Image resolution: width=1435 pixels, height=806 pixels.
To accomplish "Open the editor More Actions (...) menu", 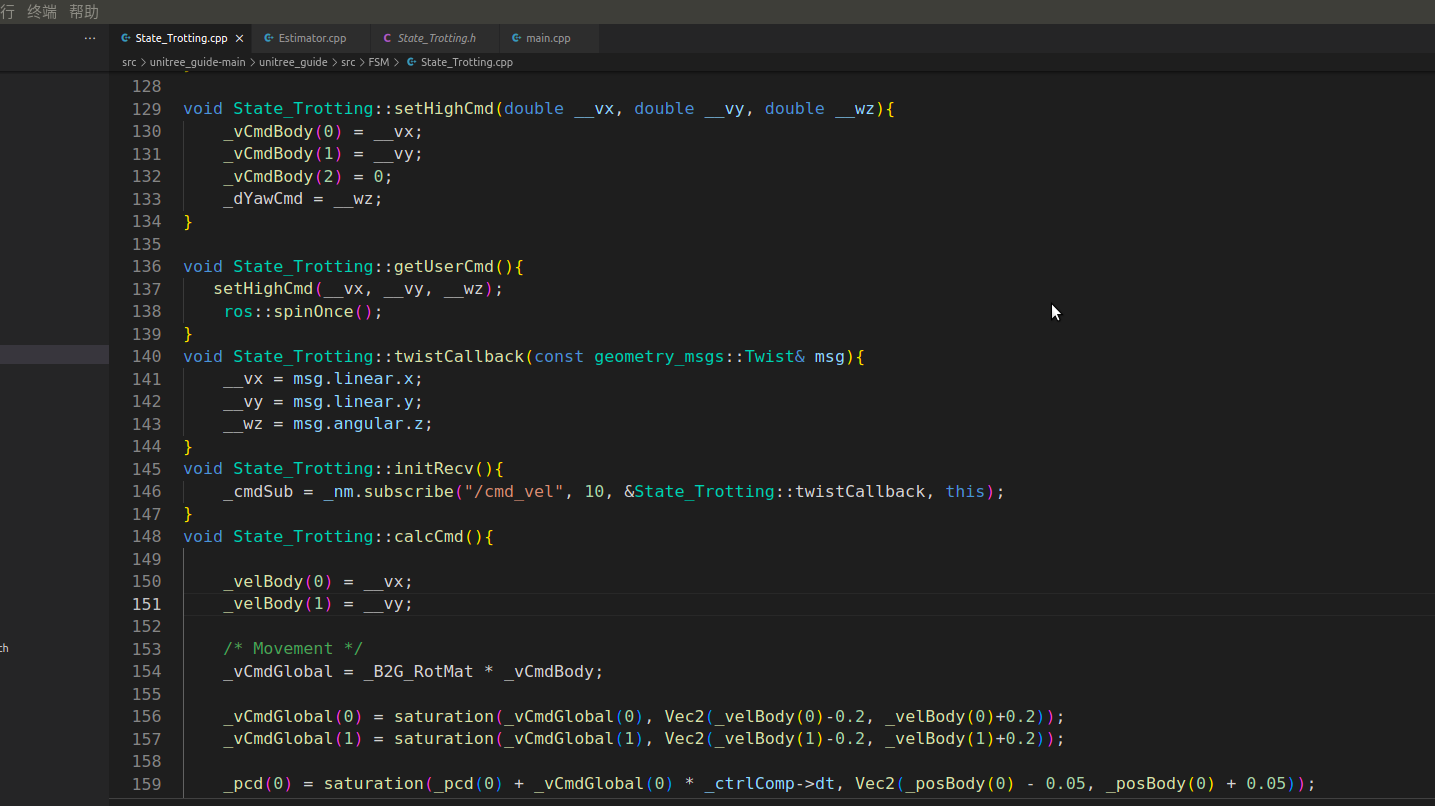I will point(89,37).
